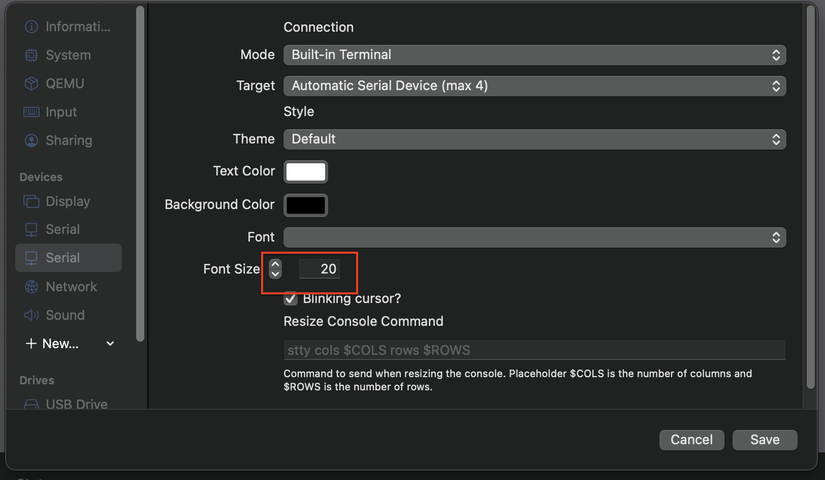The width and height of the screenshot is (825, 480).
Task: Expand the Target serial device dropdown
Action: point(534,86)
